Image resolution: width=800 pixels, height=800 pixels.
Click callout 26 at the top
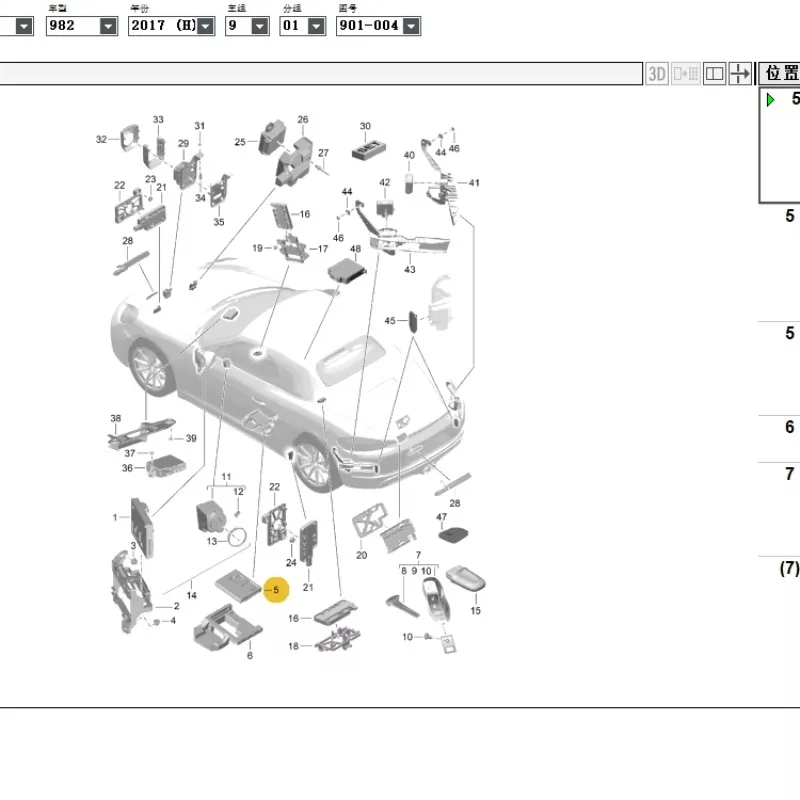(303, 119)
